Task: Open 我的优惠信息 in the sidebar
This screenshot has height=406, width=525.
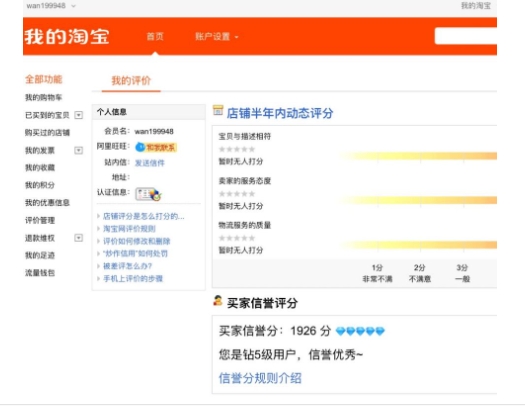Action: tap(47, 202)
